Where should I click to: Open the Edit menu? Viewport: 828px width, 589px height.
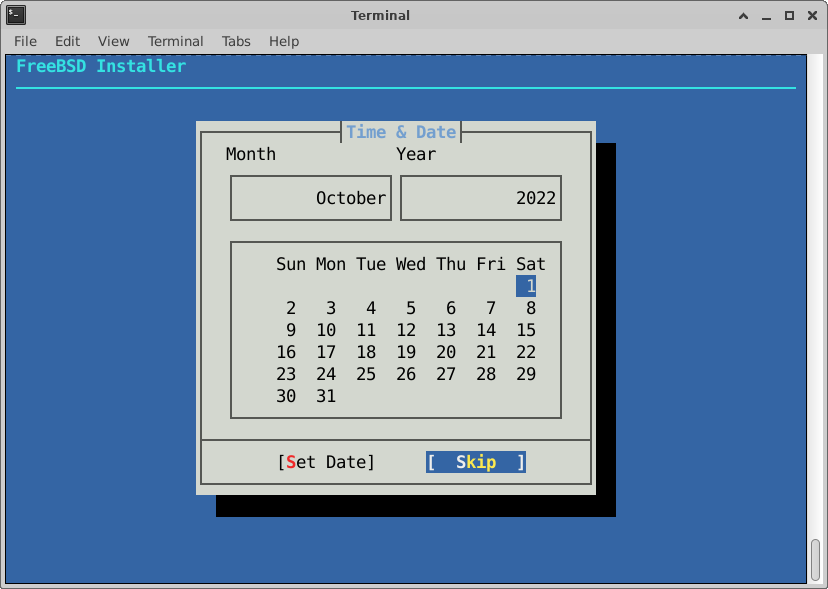coord(67,41)
